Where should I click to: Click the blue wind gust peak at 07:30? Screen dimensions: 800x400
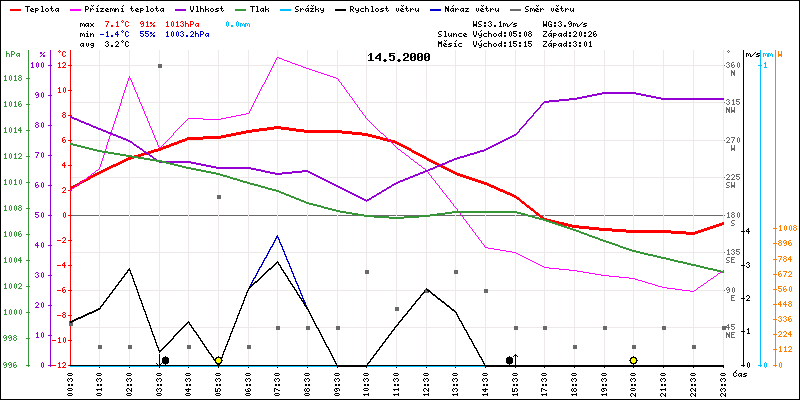click(x=277, y=236)
